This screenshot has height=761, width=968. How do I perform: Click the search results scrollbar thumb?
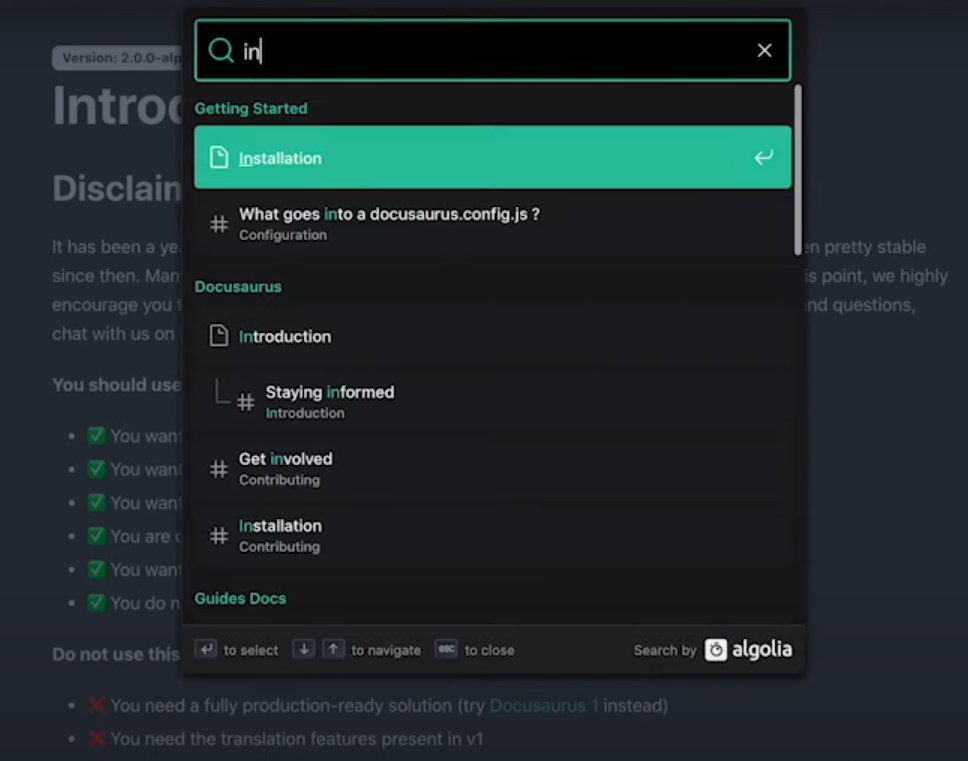pos(798,170)
